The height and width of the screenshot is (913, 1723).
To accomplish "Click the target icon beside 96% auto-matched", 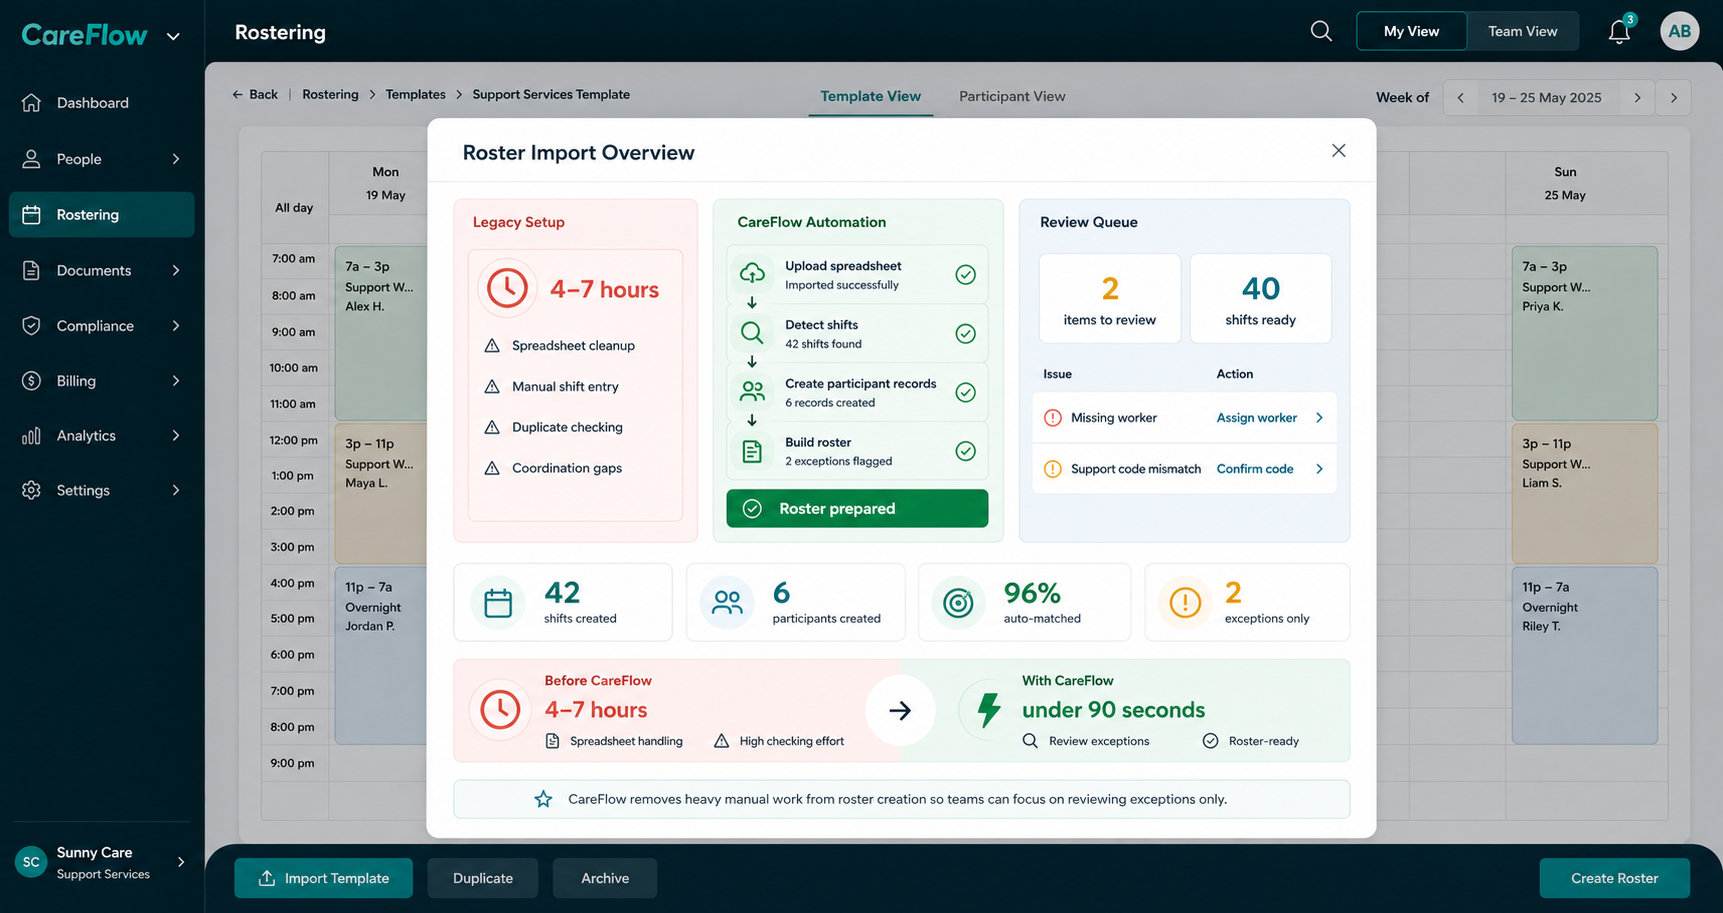I will pos(958,603).
